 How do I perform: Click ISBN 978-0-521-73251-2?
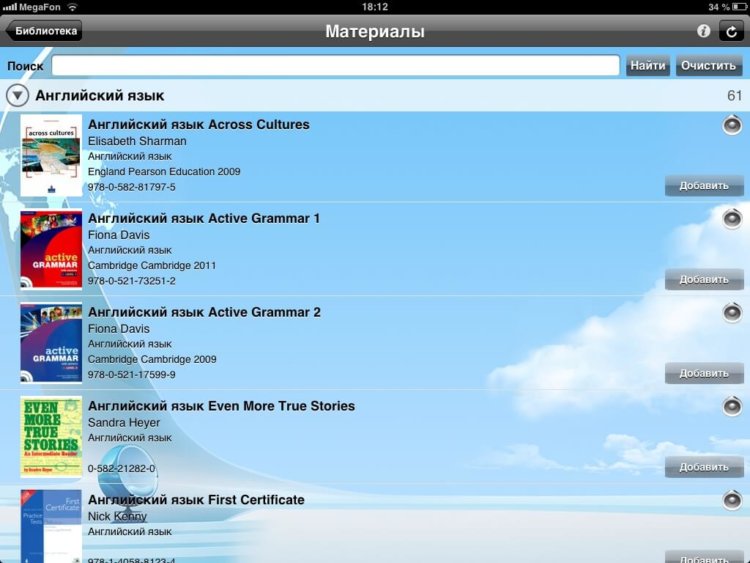point(132,280)
